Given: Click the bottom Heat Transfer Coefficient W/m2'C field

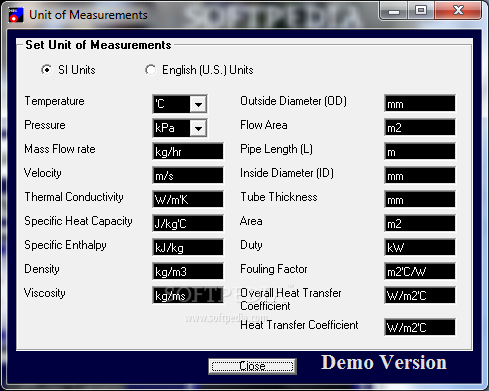Looking at the screenshot, I should (x=420, y=327).
